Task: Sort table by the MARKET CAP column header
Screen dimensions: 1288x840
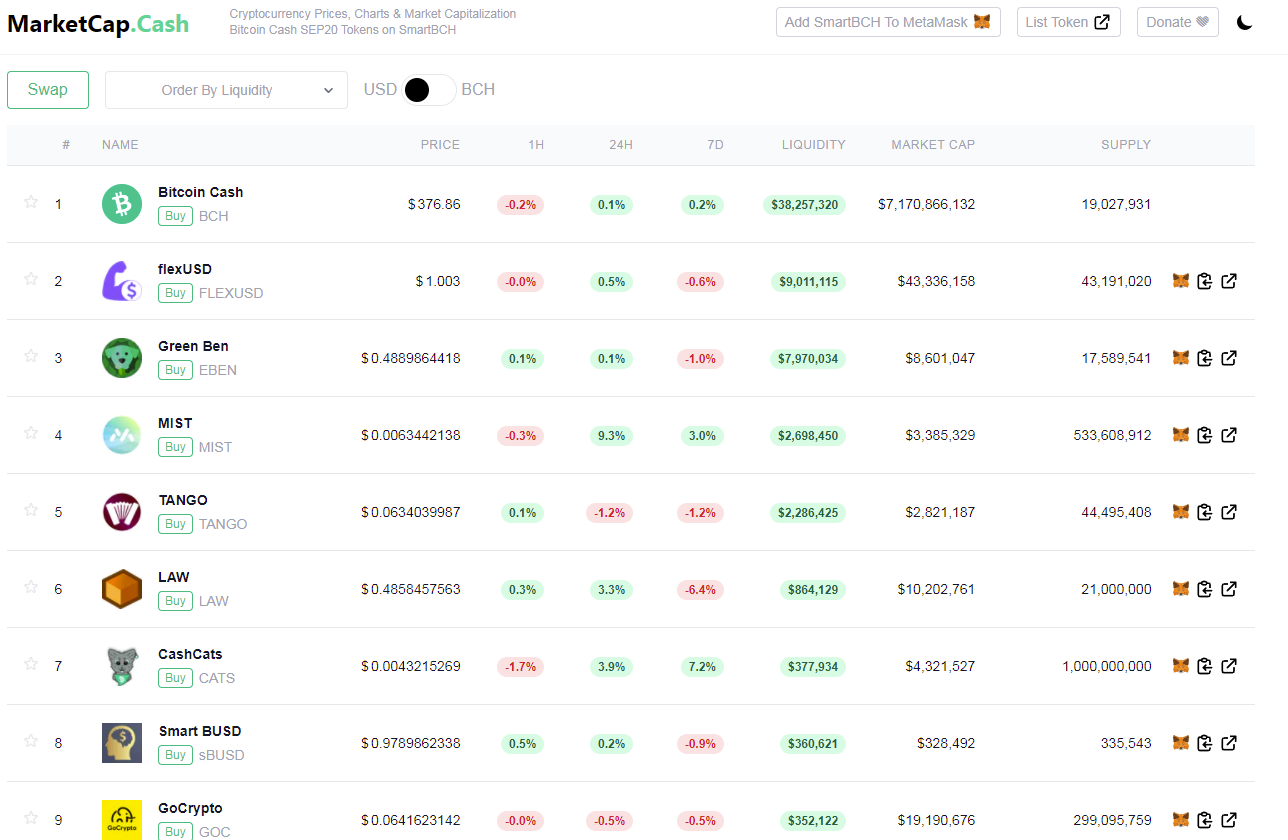Action: [x=933, y=145]
